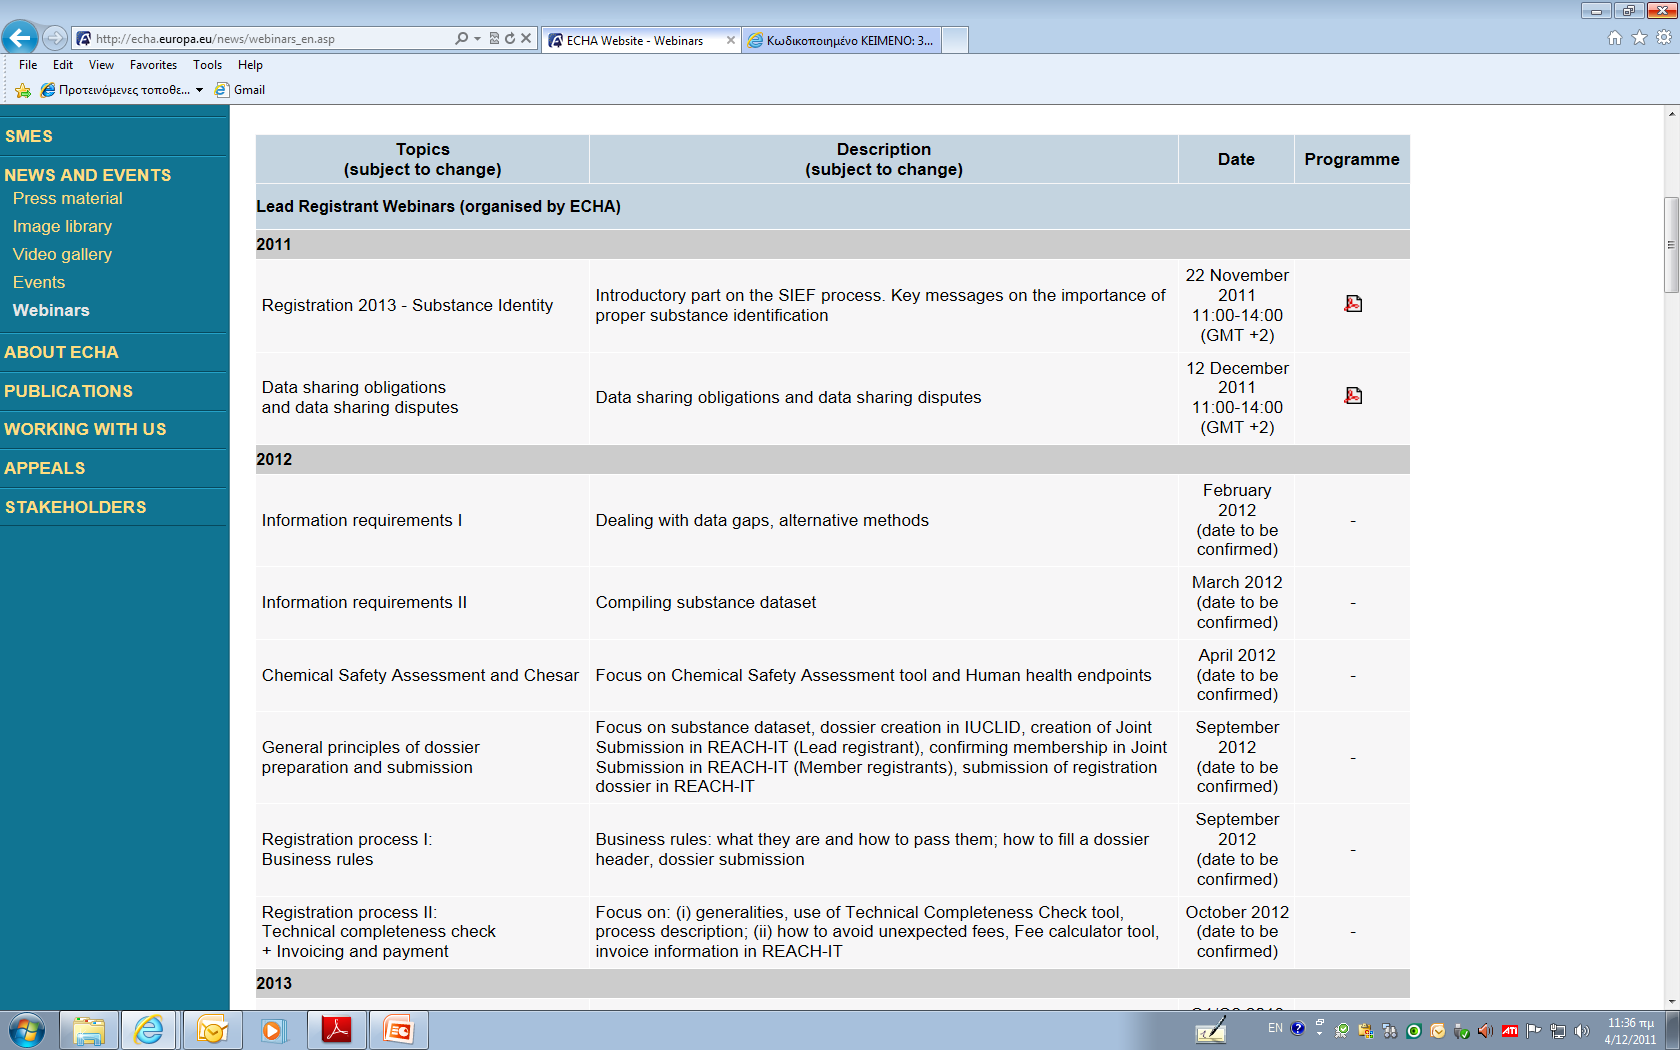This screenshot has width=1680, height=1050.
Task: Click the EN language indicator
Action: [1275, 1028]
